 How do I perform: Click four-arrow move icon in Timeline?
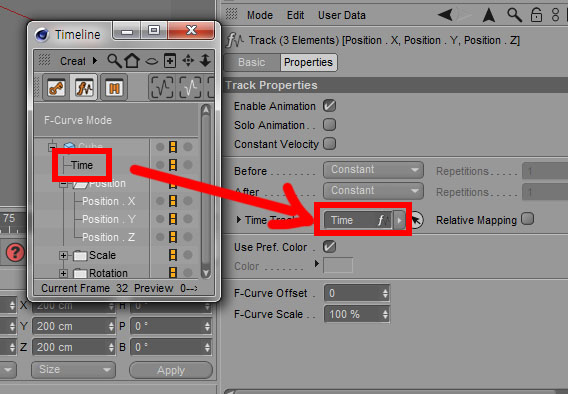[x=188, y=60]
